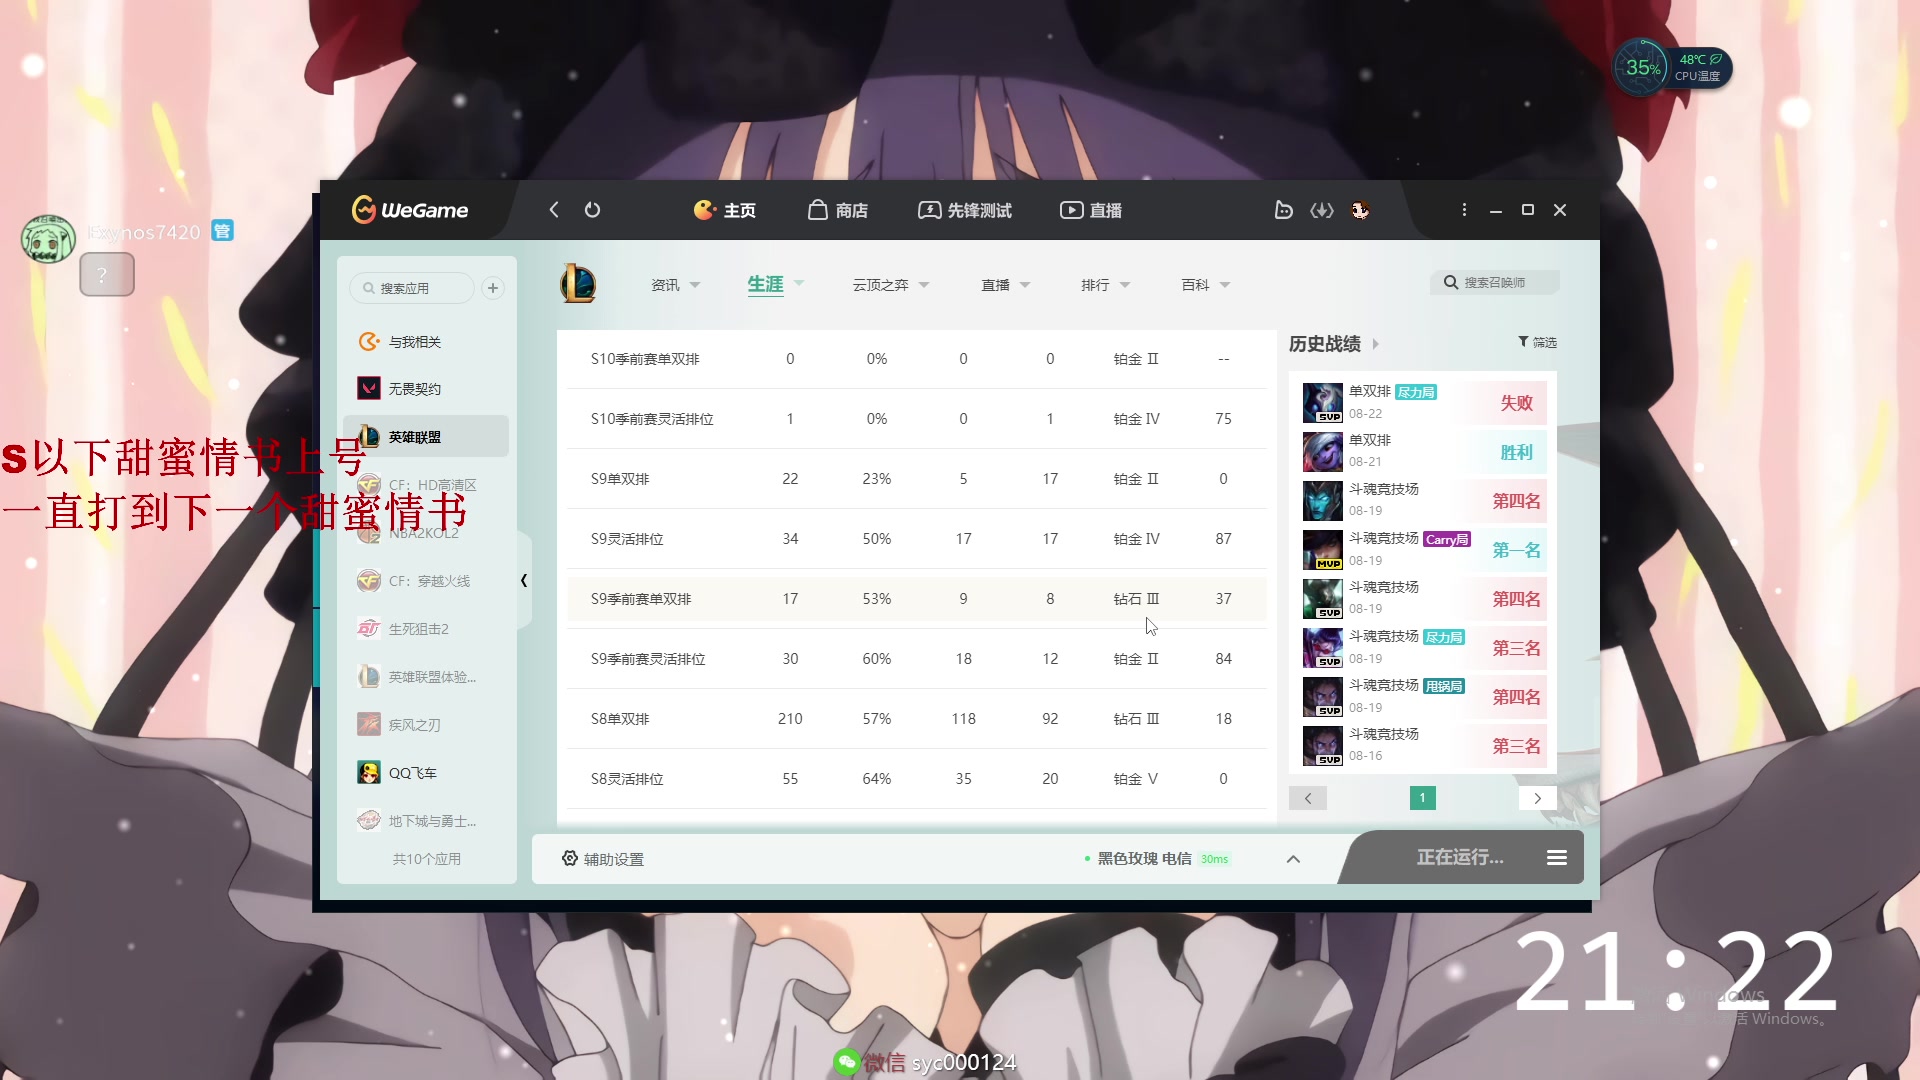Click the question mark button on desktop

[107, 275]
